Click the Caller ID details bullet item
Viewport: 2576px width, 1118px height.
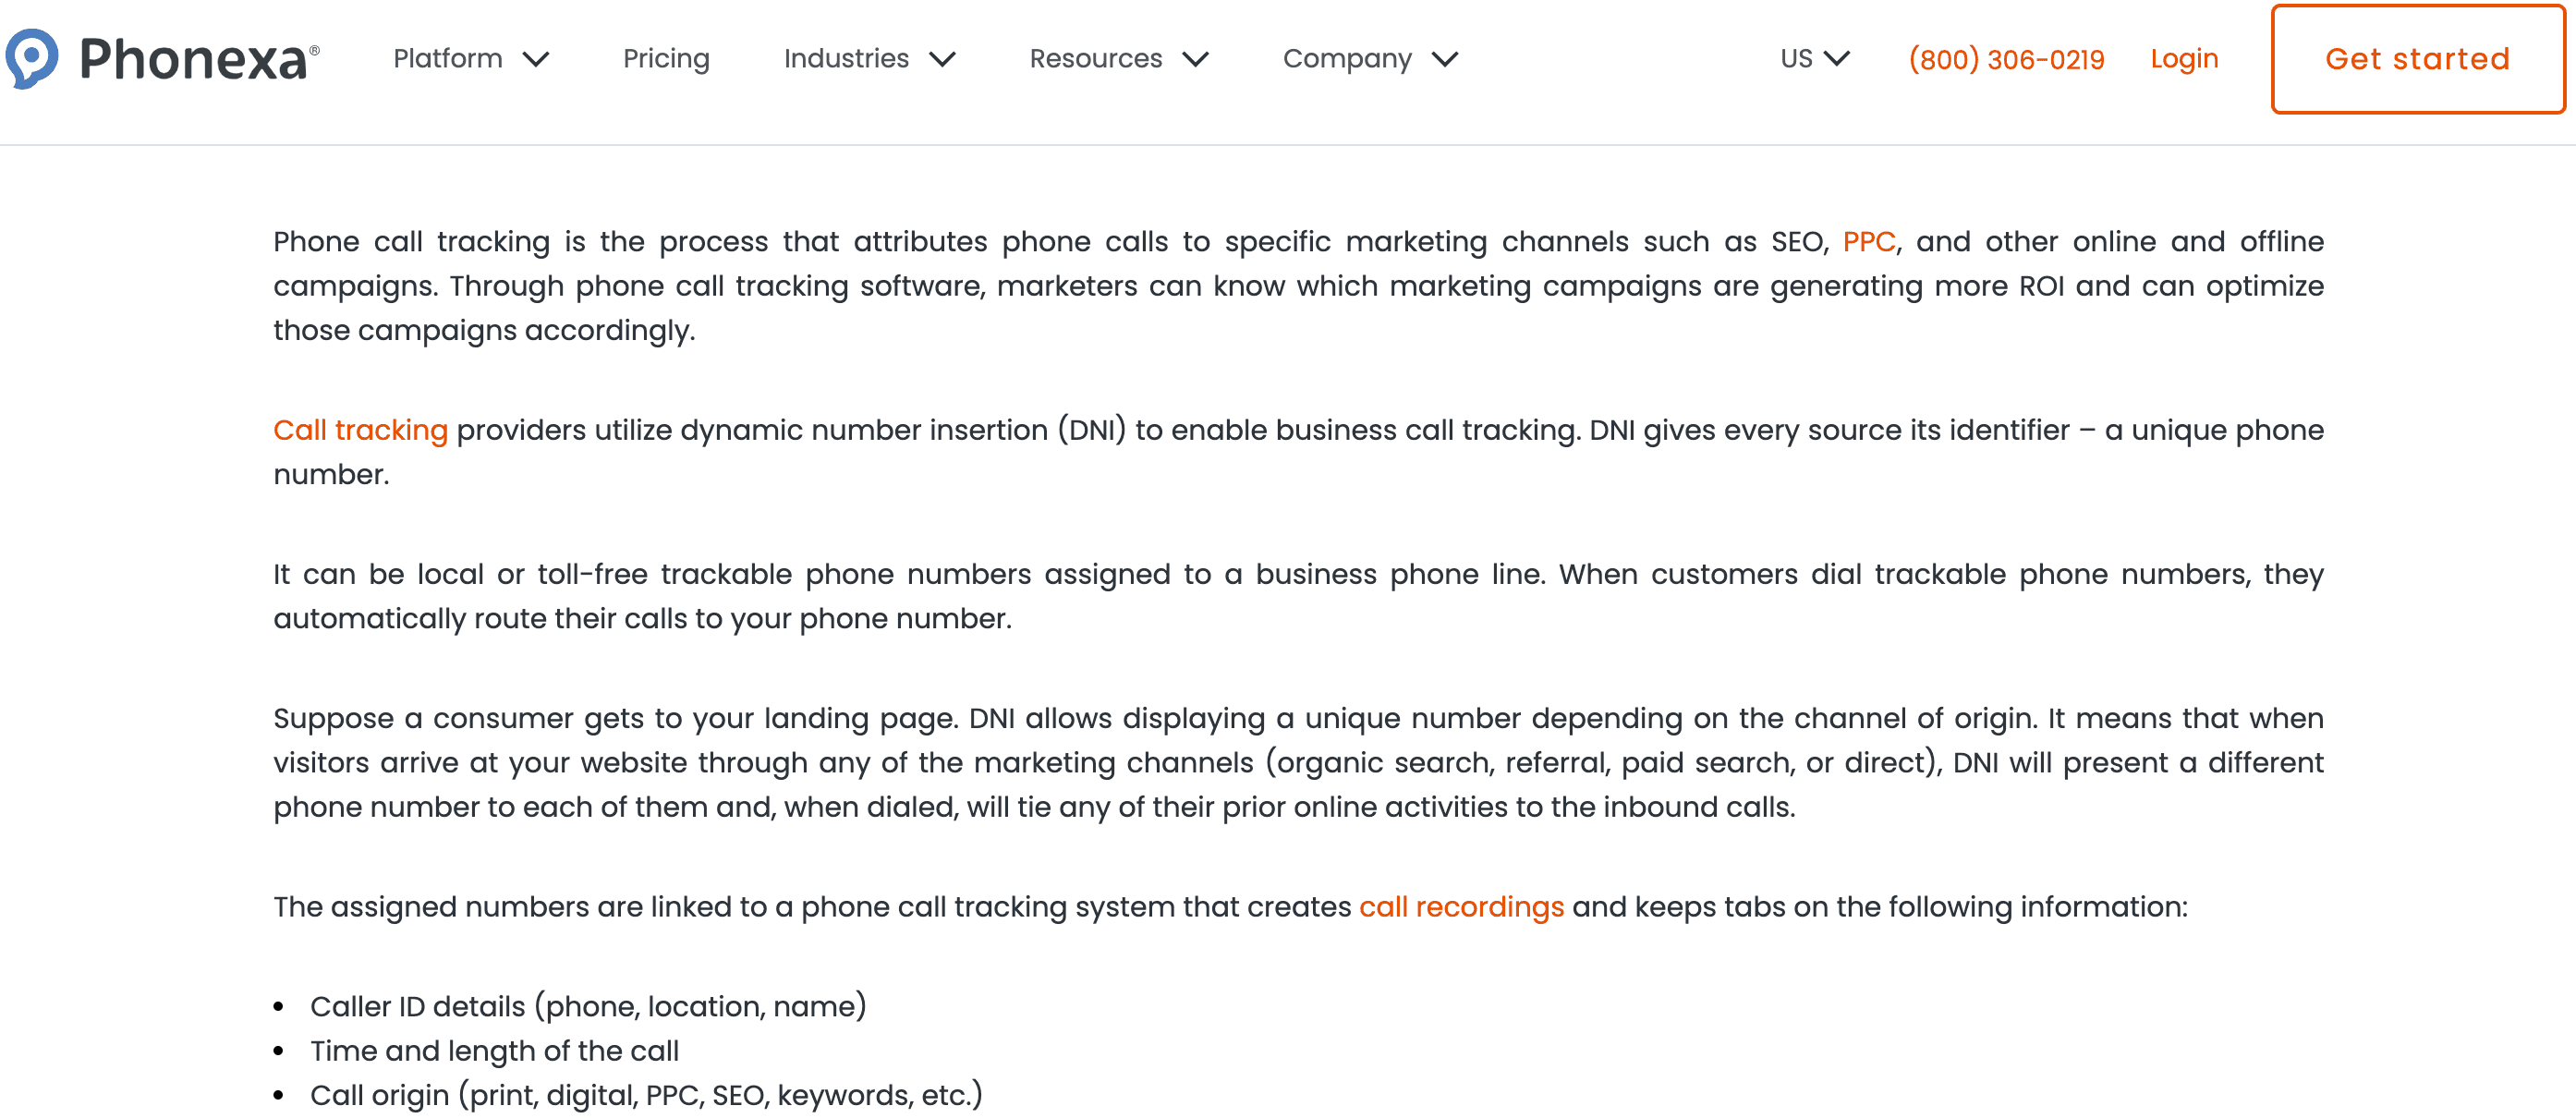(588, 1007)
